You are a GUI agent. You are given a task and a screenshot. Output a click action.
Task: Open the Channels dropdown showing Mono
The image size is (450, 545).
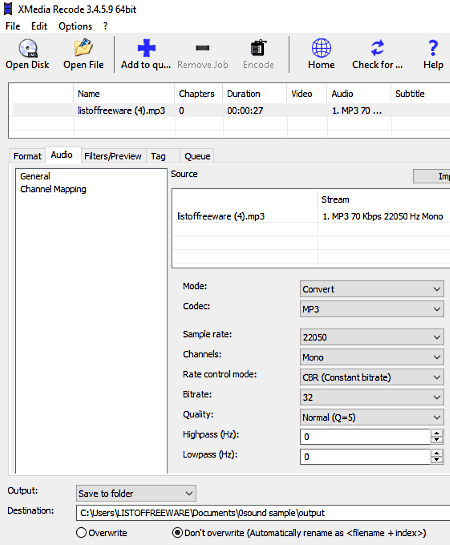click(372, 357)
